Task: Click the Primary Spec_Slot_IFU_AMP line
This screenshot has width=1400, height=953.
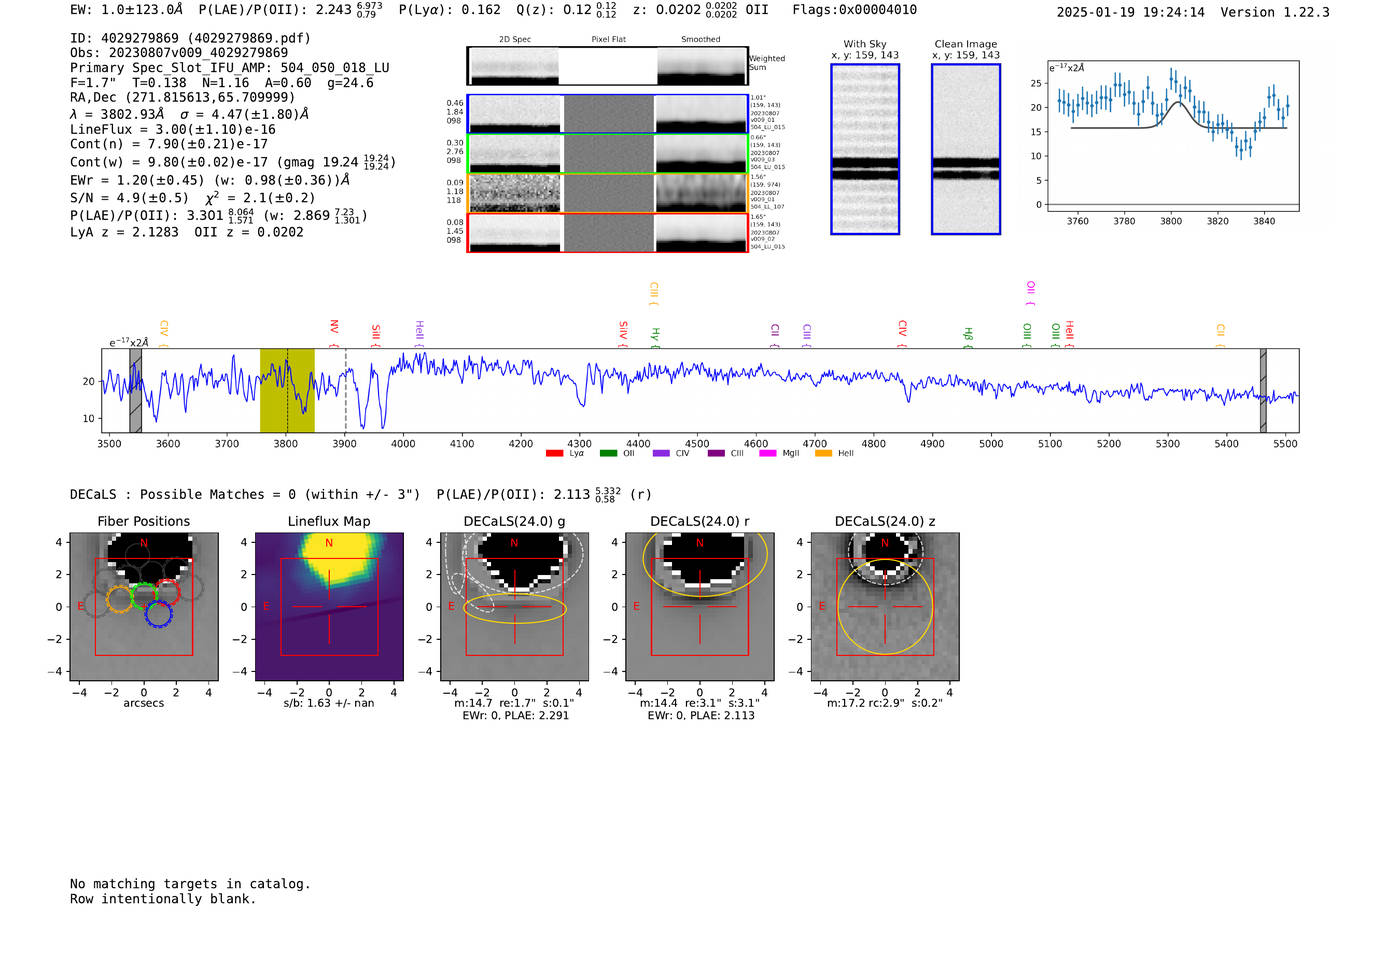Action: pos(230,68)
